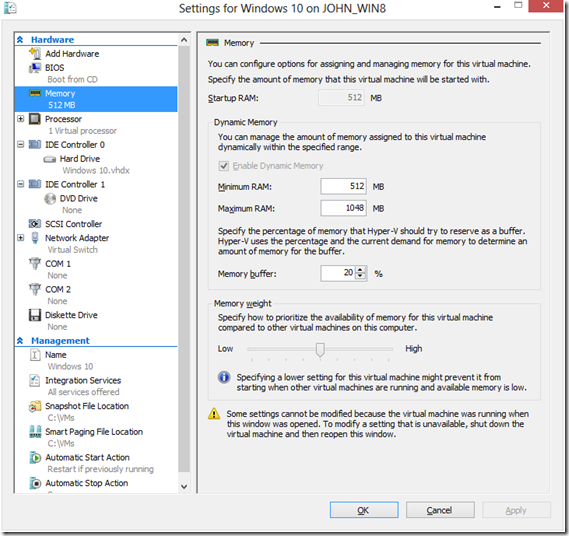The image size is (569, 536).
Task: Click the 'All services offered' text
Action: [83, 392]
